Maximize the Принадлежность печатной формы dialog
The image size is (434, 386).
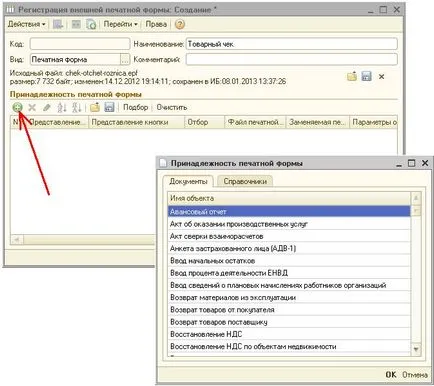click(x=412, y=163)
